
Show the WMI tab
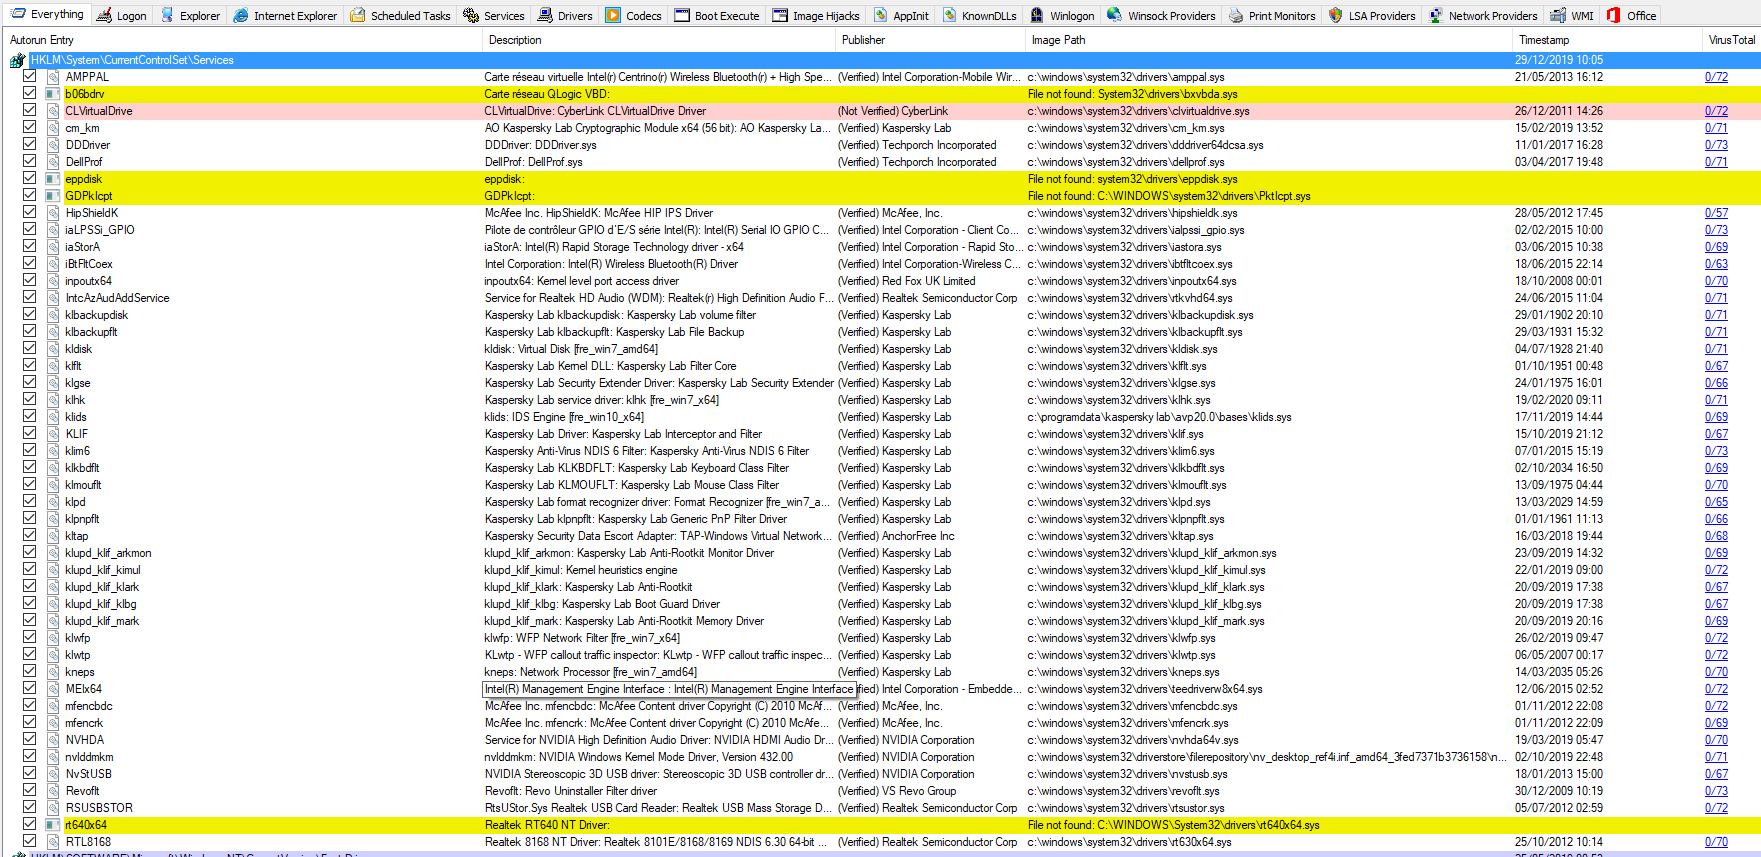[x=1573, y=15]
